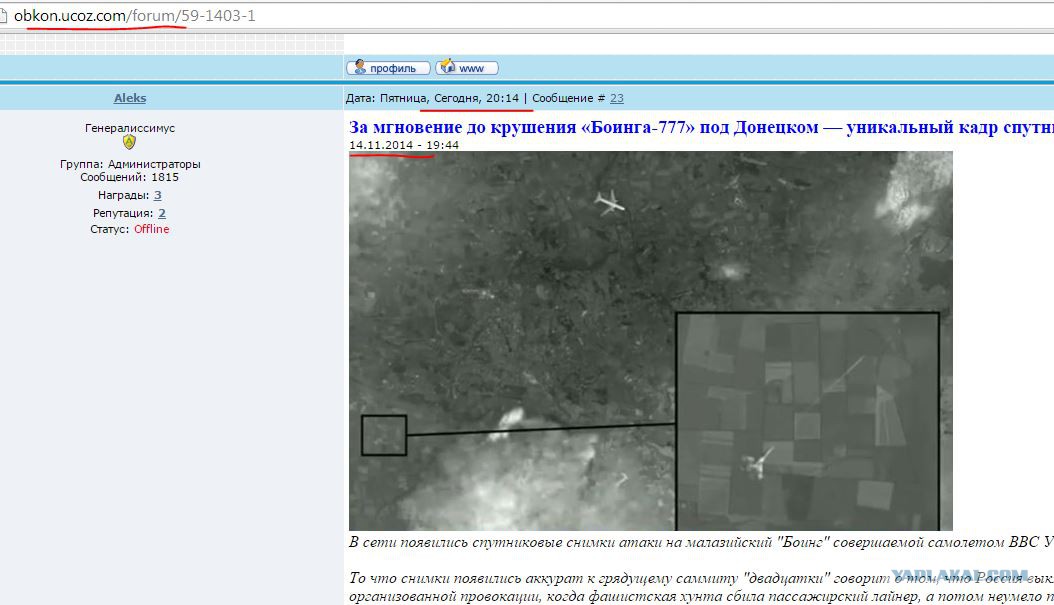Click the 'Offline' status text
The image size is (1054, 605).
[x=151, y=229]
